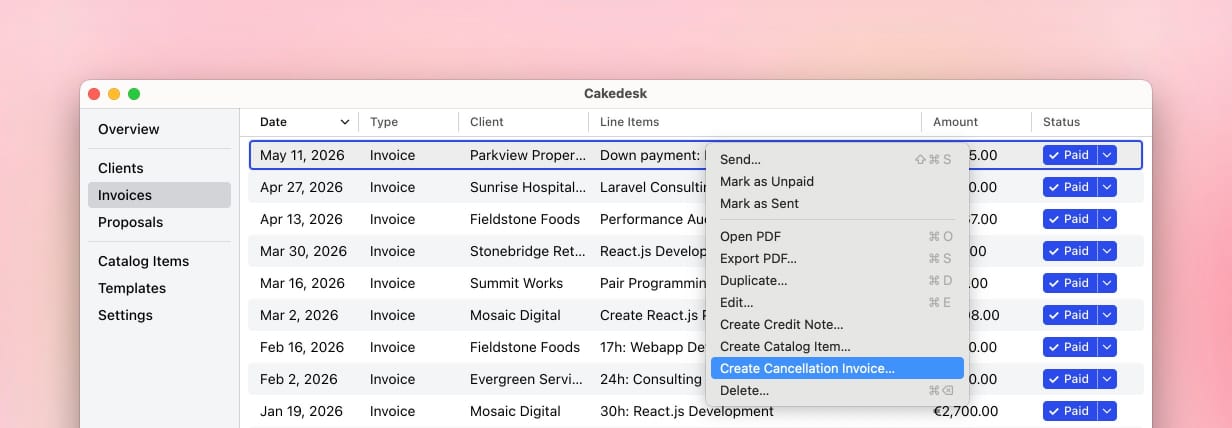Choose Export PDF… menu entry

tap(837, 258)
